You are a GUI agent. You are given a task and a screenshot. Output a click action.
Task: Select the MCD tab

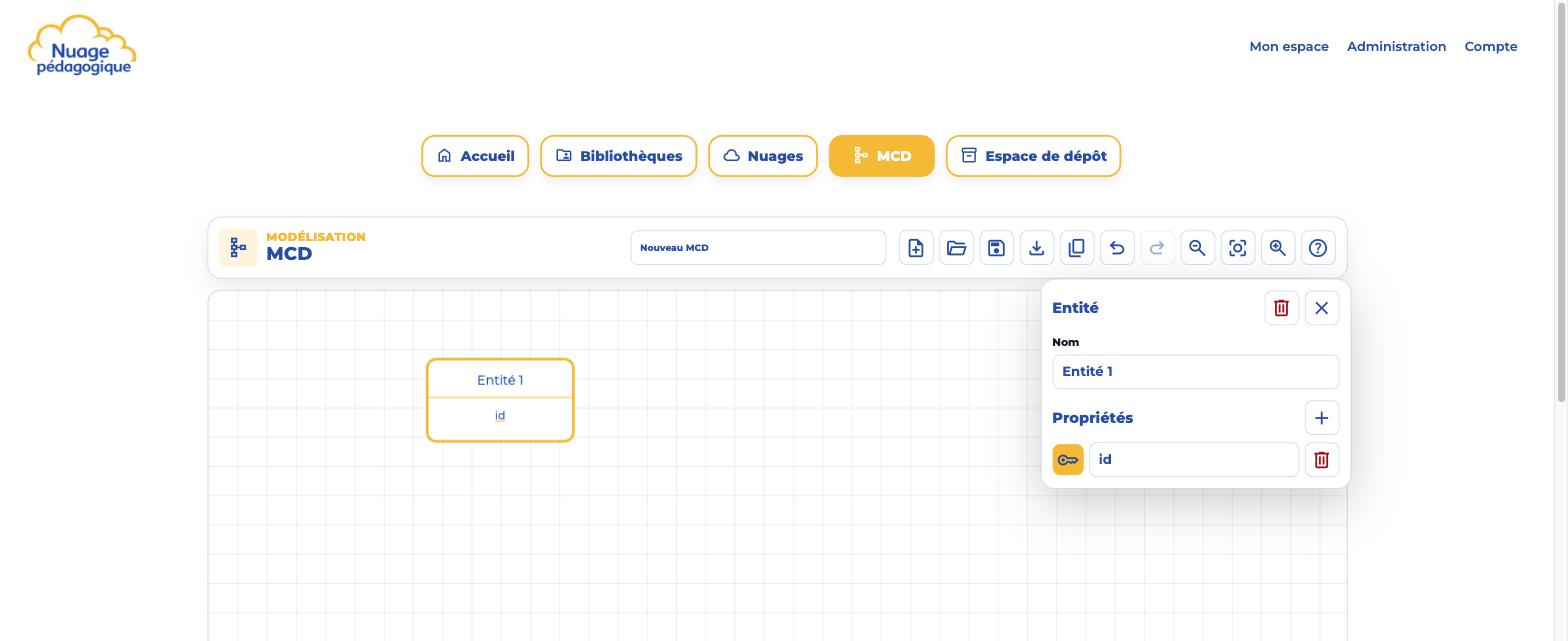coord(882,156)
